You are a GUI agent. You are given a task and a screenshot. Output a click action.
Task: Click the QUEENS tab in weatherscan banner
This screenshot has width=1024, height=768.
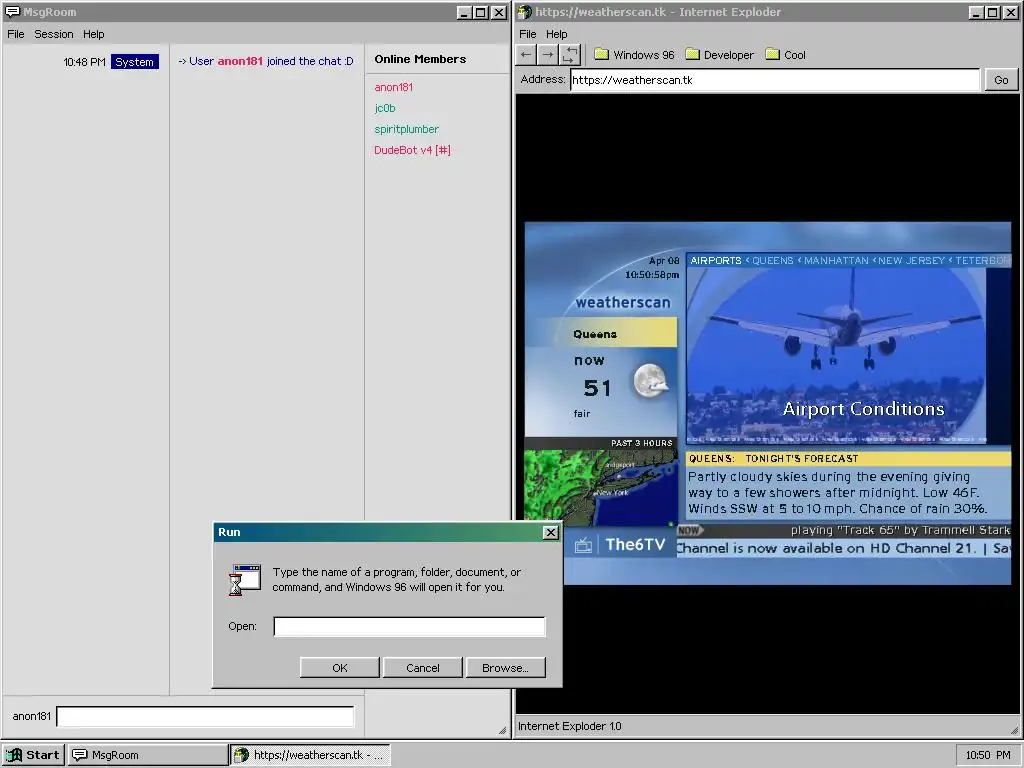click(x=773, y=260)
